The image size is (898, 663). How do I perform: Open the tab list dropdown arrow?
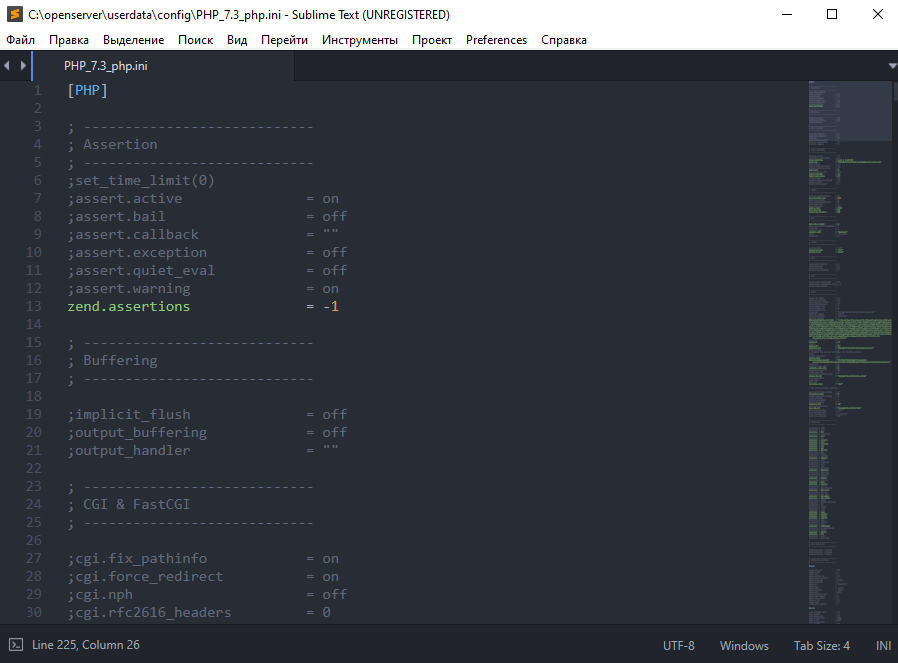891,65
